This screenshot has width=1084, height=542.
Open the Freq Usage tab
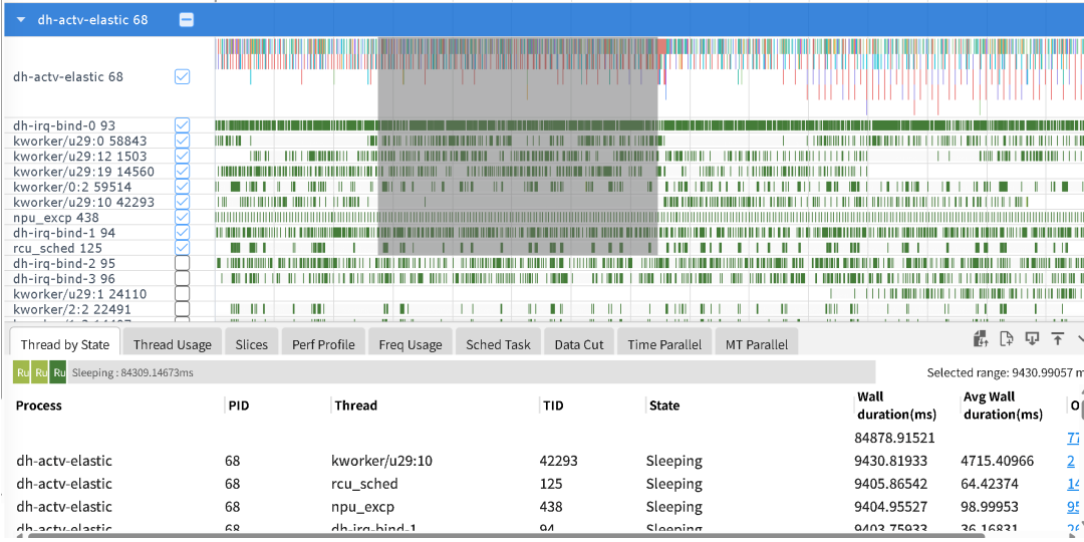coord(410,344)
